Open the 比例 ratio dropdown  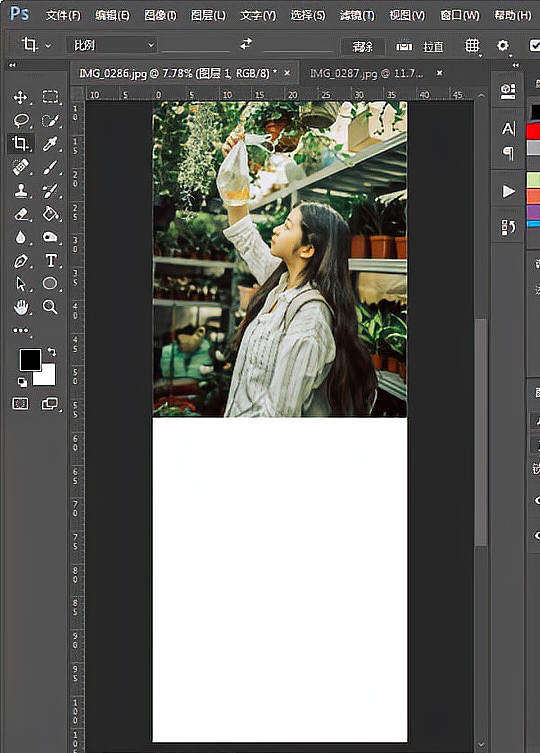click(111, 45)
